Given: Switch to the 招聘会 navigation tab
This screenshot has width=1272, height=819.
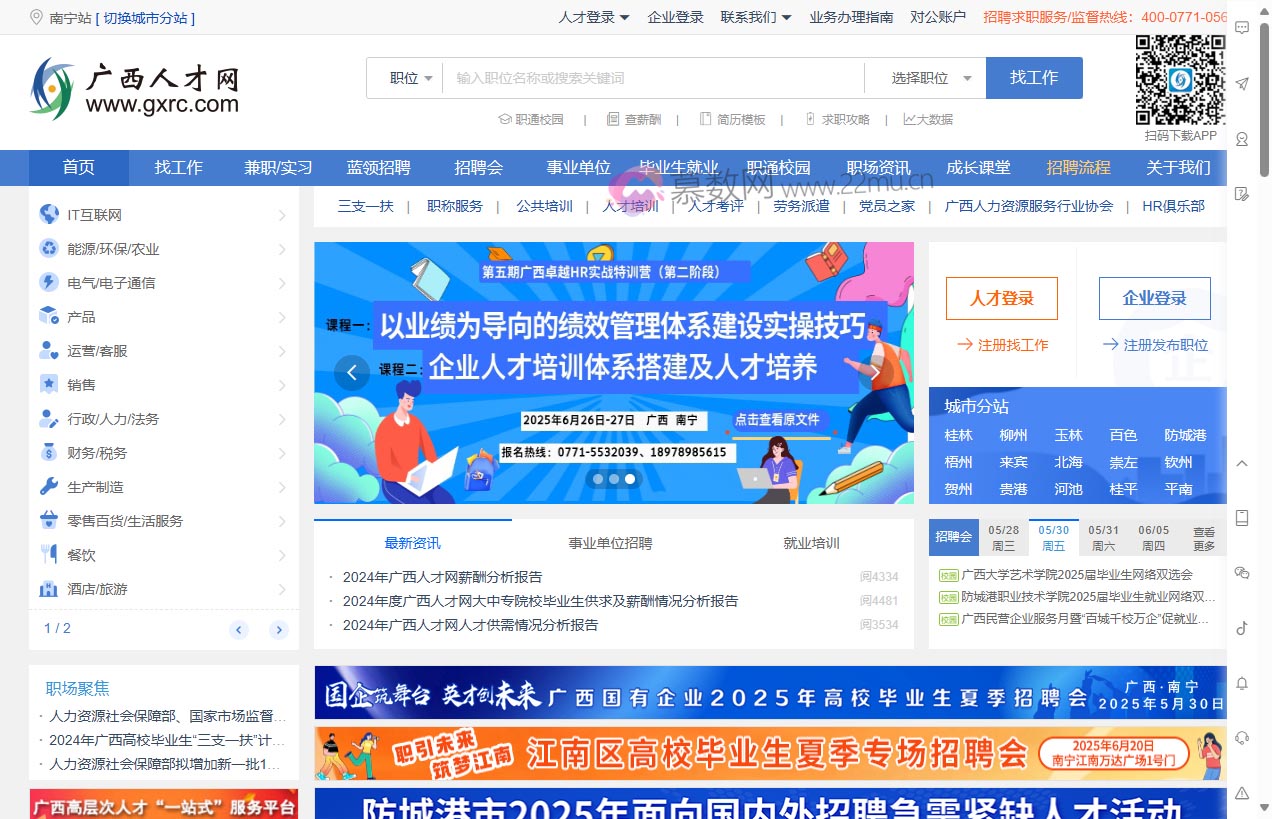Looking at the screenshot, I should 478,168.
